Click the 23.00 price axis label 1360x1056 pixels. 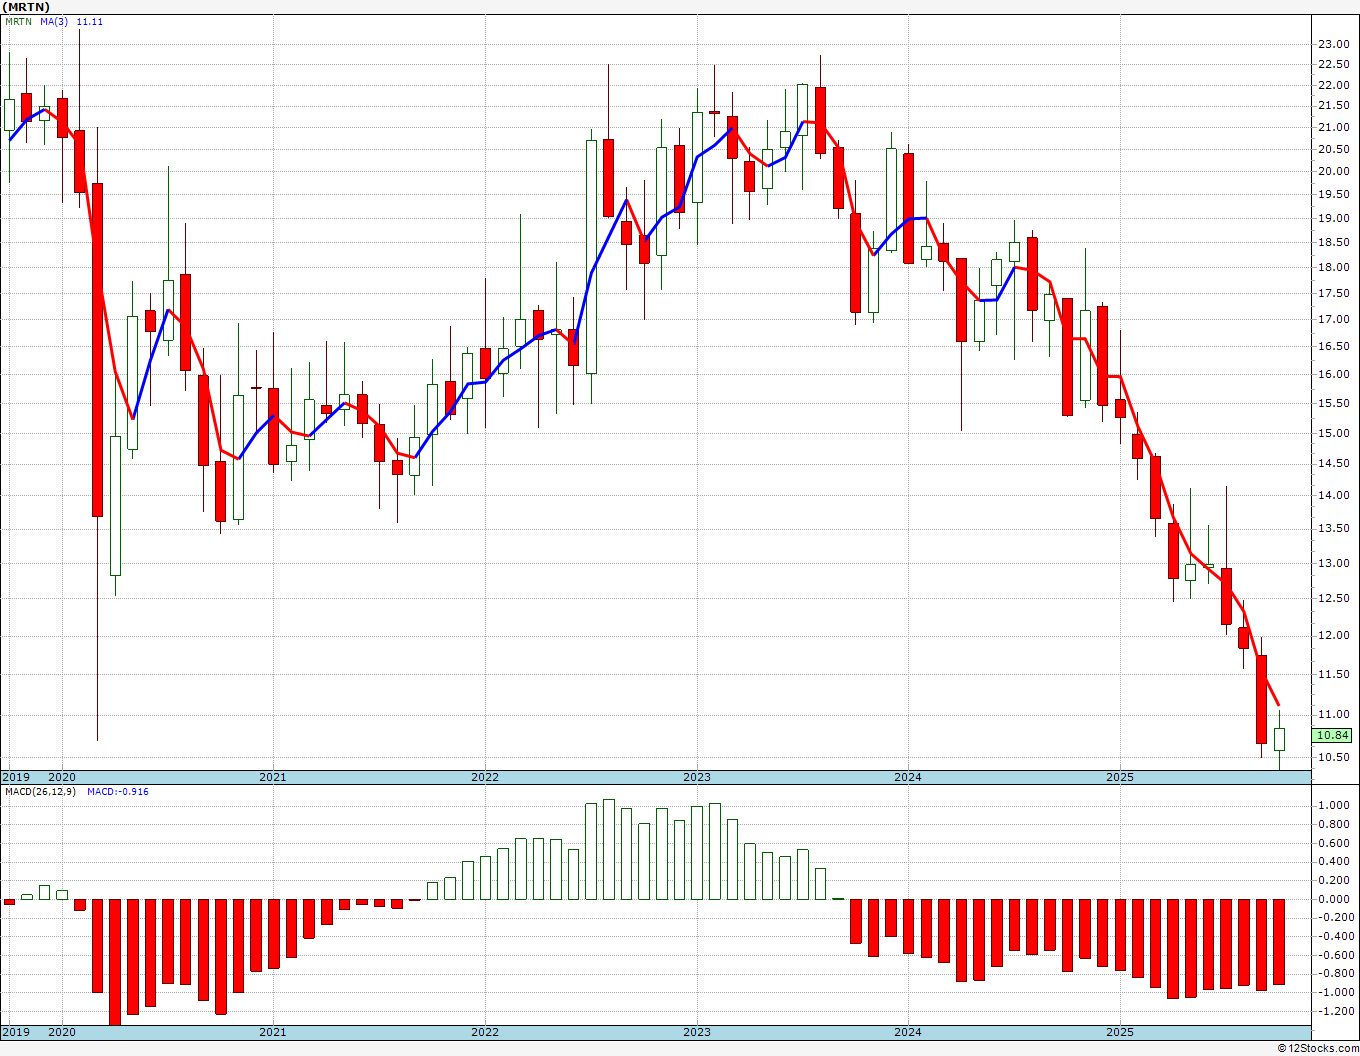[x=1333, y=44]
